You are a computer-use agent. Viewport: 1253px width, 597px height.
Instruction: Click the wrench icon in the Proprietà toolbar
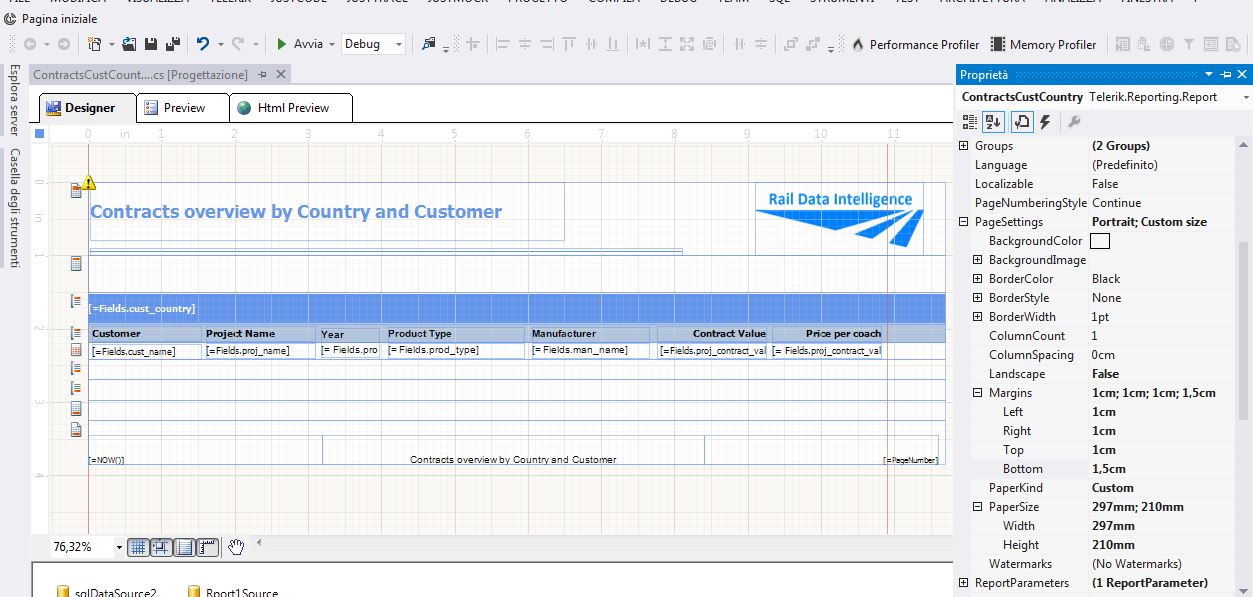[1075, 122]
